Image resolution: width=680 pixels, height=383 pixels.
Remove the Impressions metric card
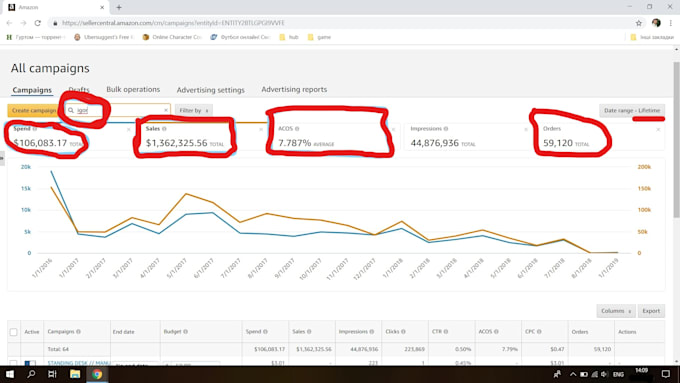pos(526,130)
